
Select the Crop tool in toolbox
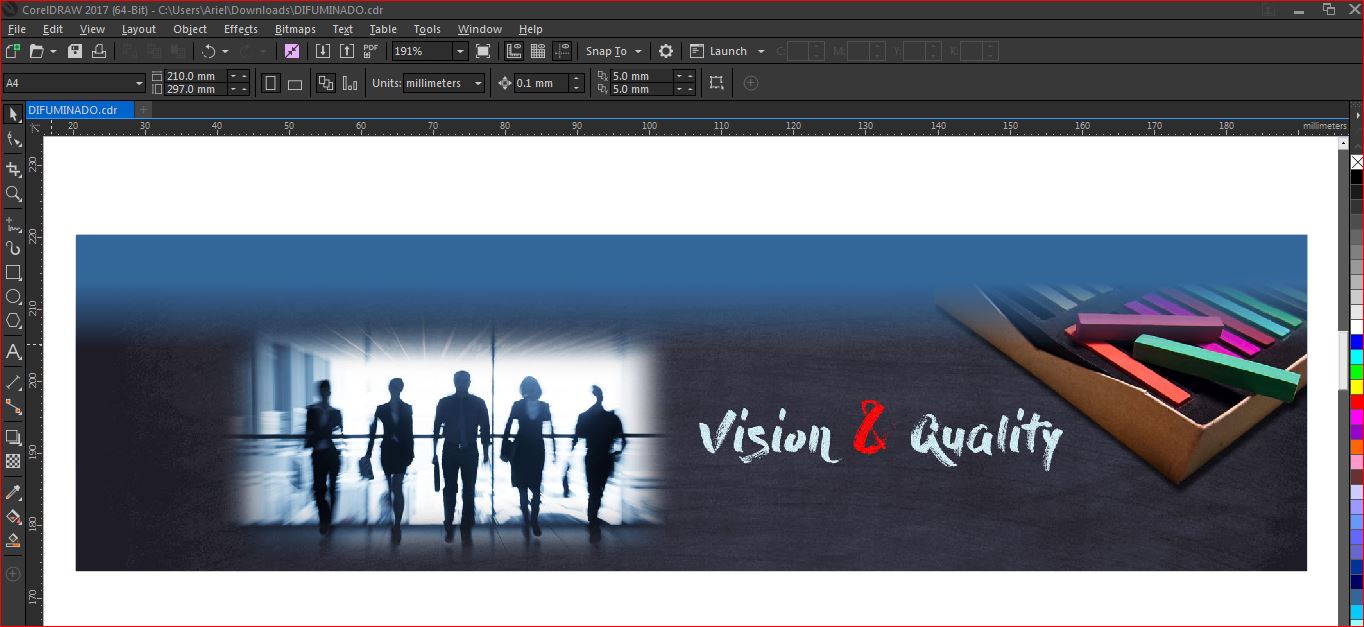13,169
